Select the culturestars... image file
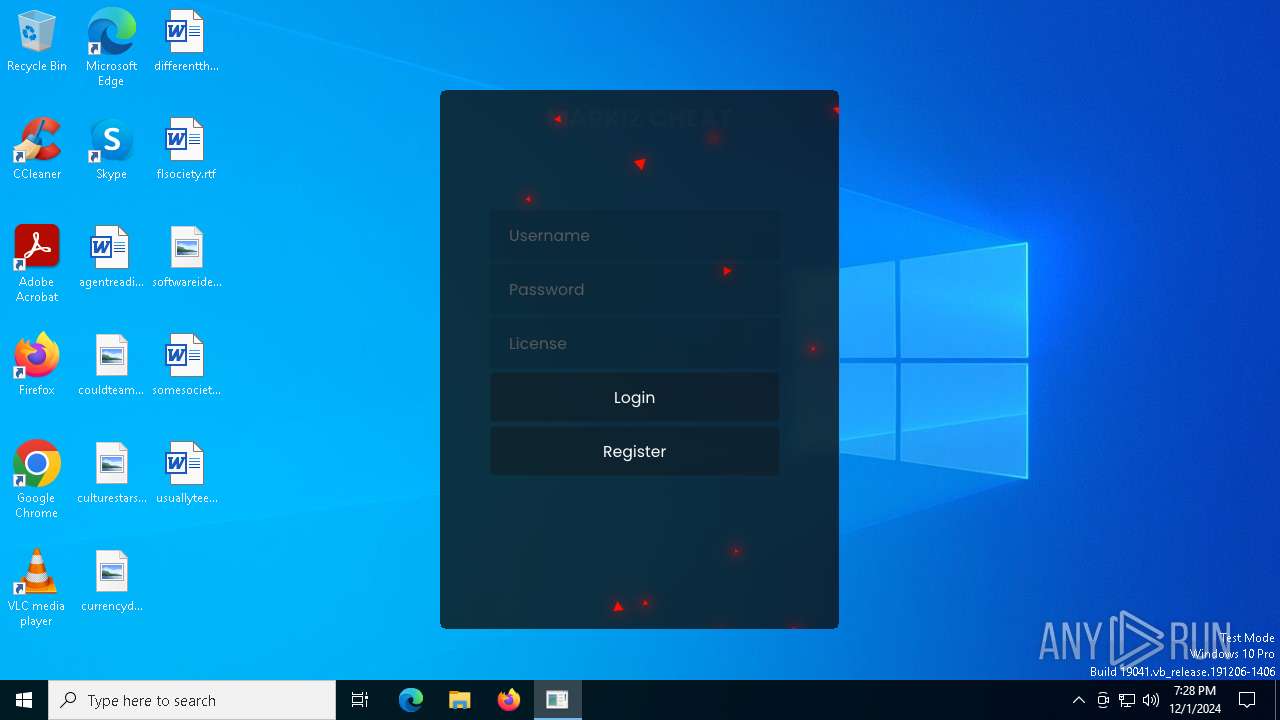1280x720 pixels. [x=111, y=473]
